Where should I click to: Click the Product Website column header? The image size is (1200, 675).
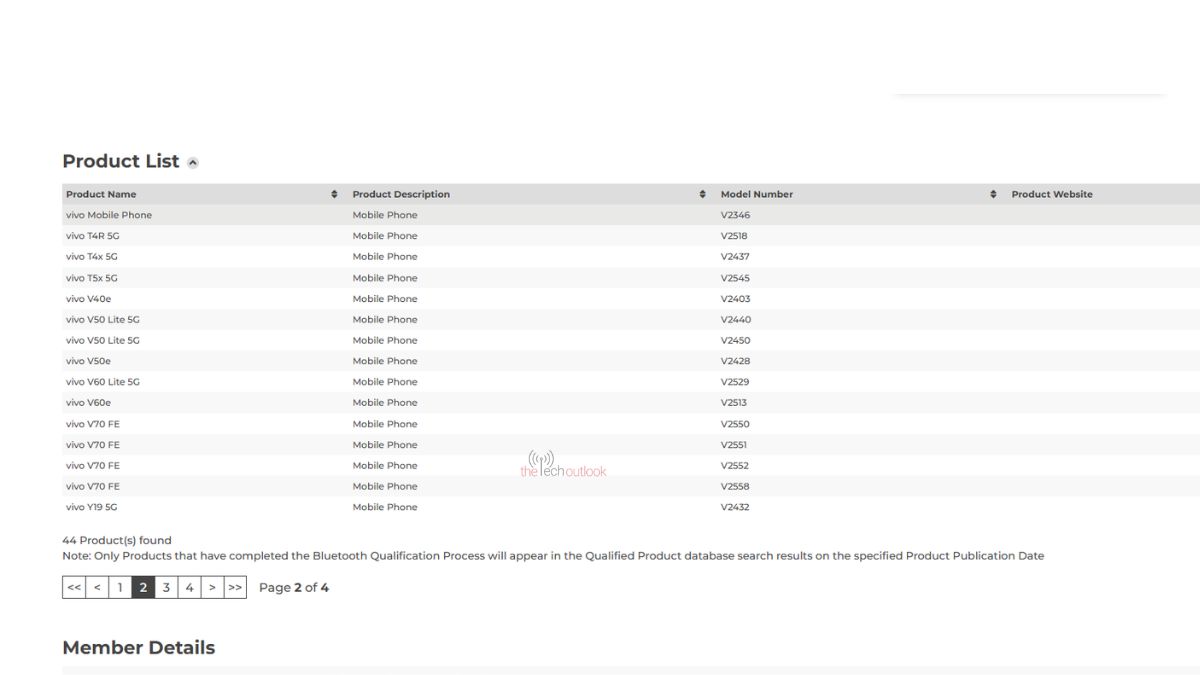click(1051, 194)
